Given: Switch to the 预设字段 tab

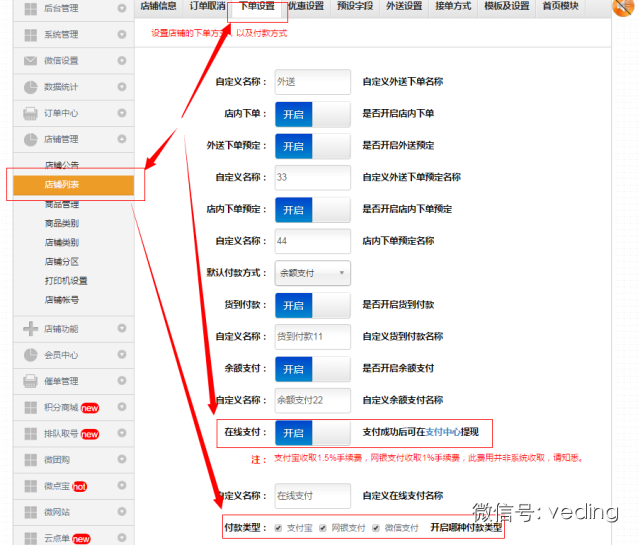Looking at the screenshot, I should point(355,7).
